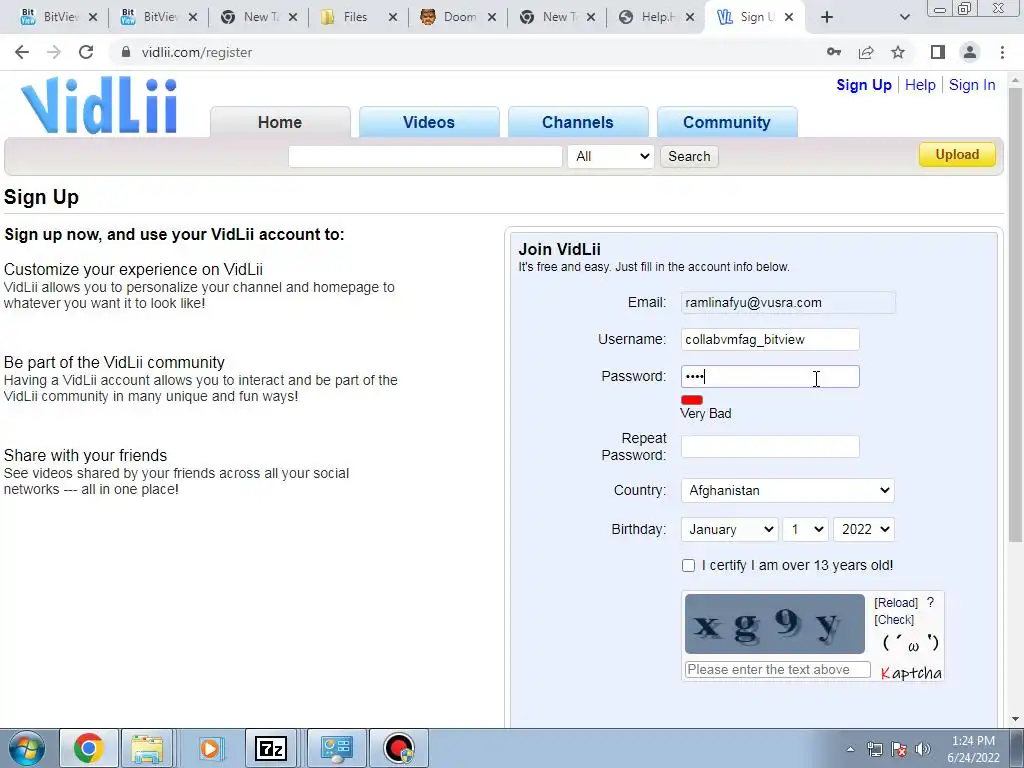
Task: Open the taskbar clock showing 1:24 PM
Action: [973, 749]
